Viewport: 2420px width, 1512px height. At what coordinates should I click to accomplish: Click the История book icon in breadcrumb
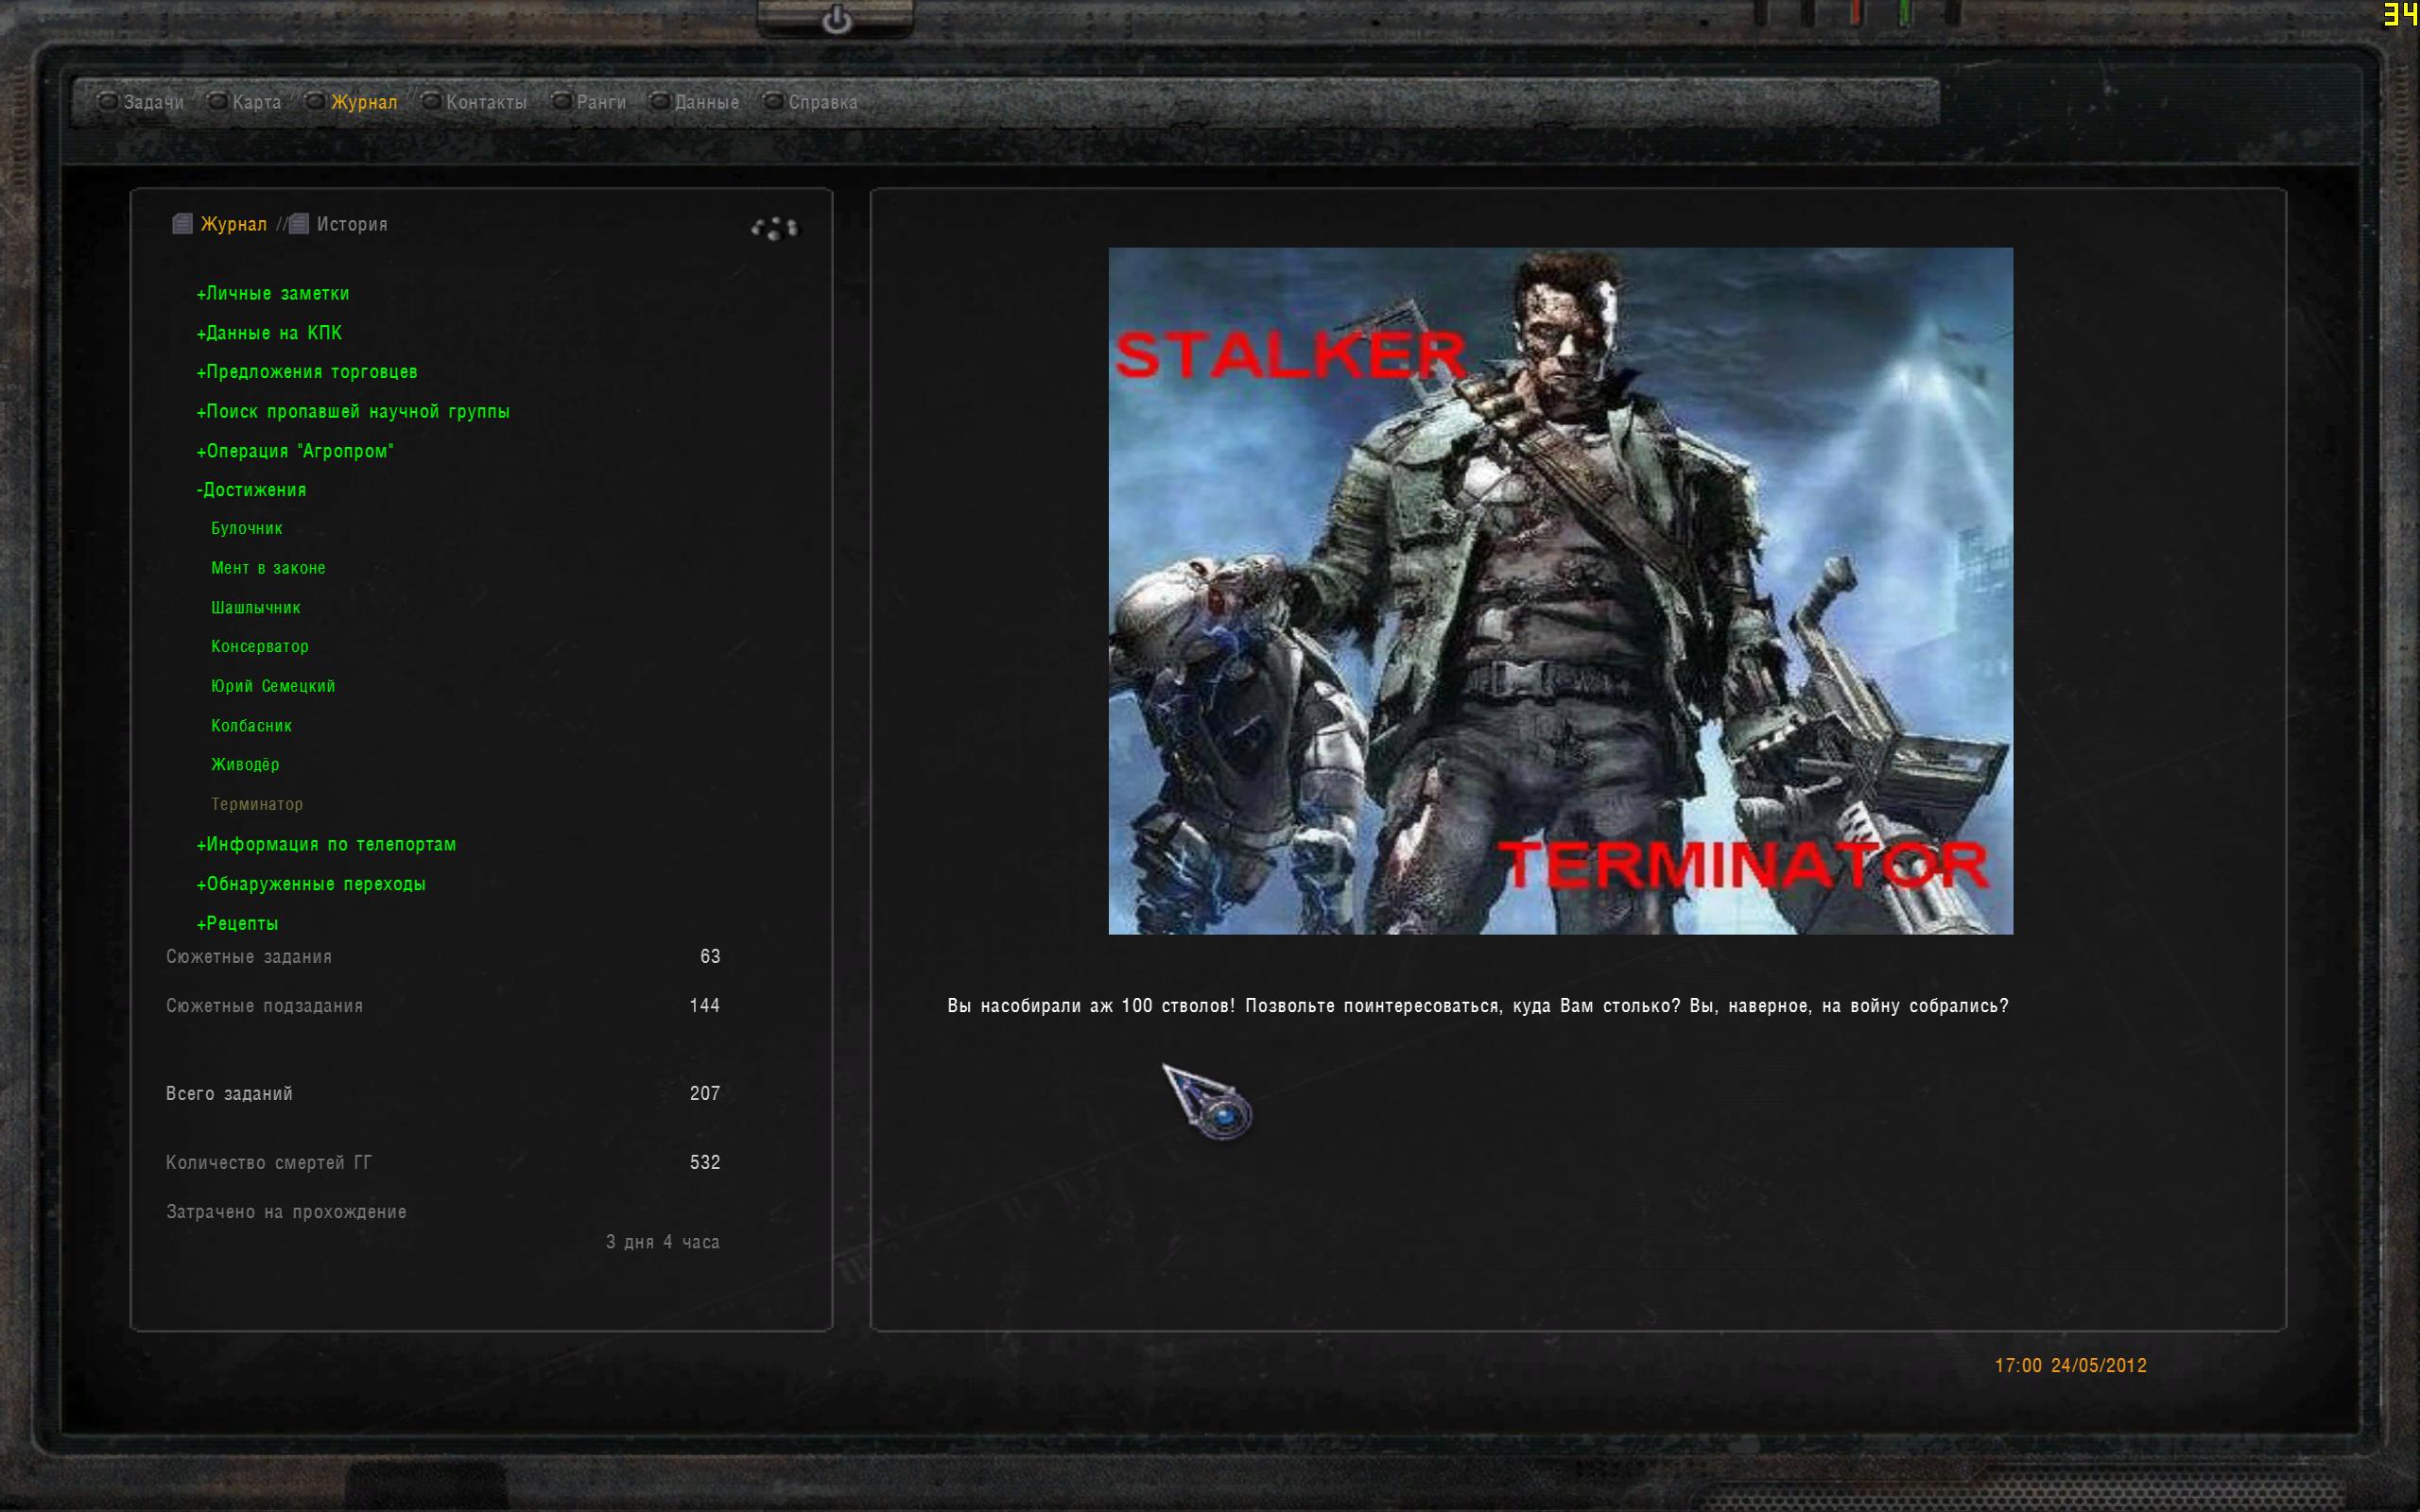(x=299, y=224)
